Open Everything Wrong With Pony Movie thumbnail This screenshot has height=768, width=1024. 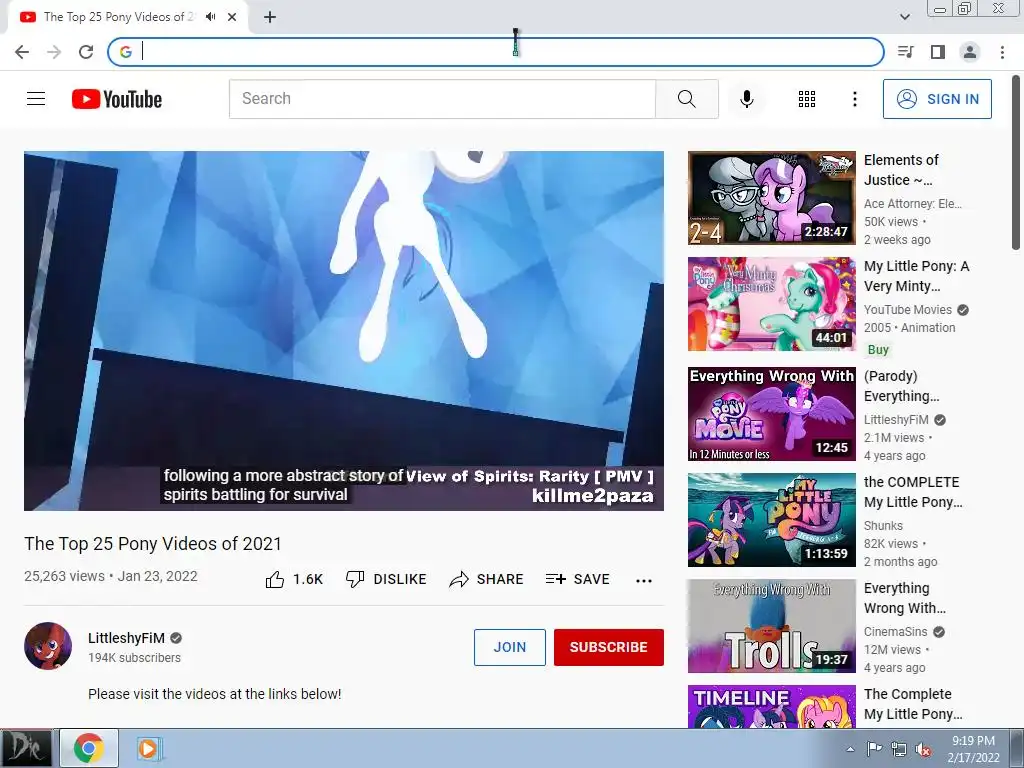tap(771, 413)
